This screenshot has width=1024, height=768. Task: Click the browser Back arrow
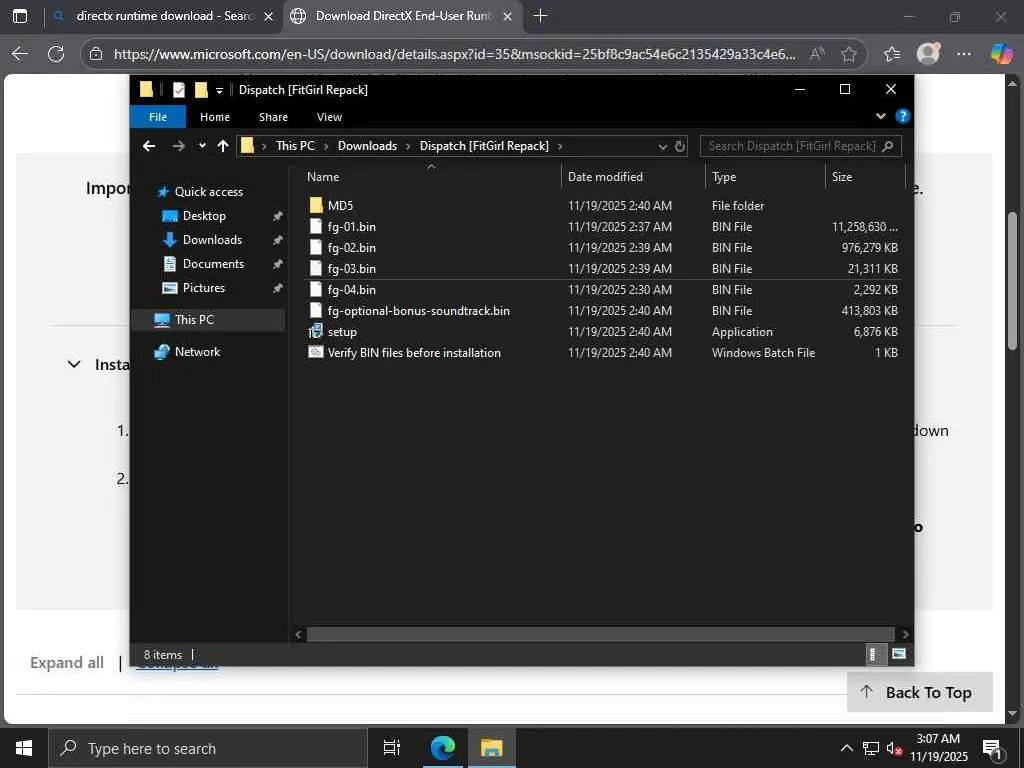coord(20,54)
